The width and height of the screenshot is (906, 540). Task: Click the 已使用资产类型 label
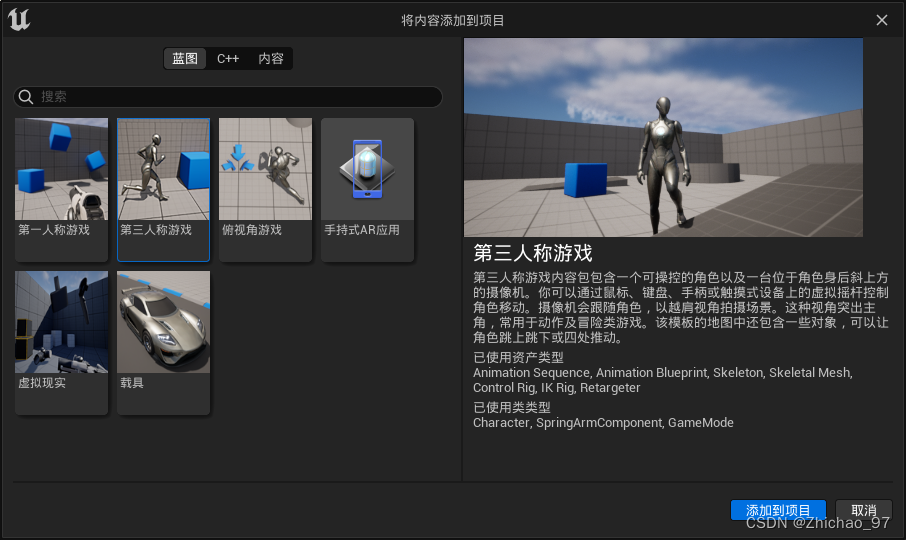click(x=518, y=357)
